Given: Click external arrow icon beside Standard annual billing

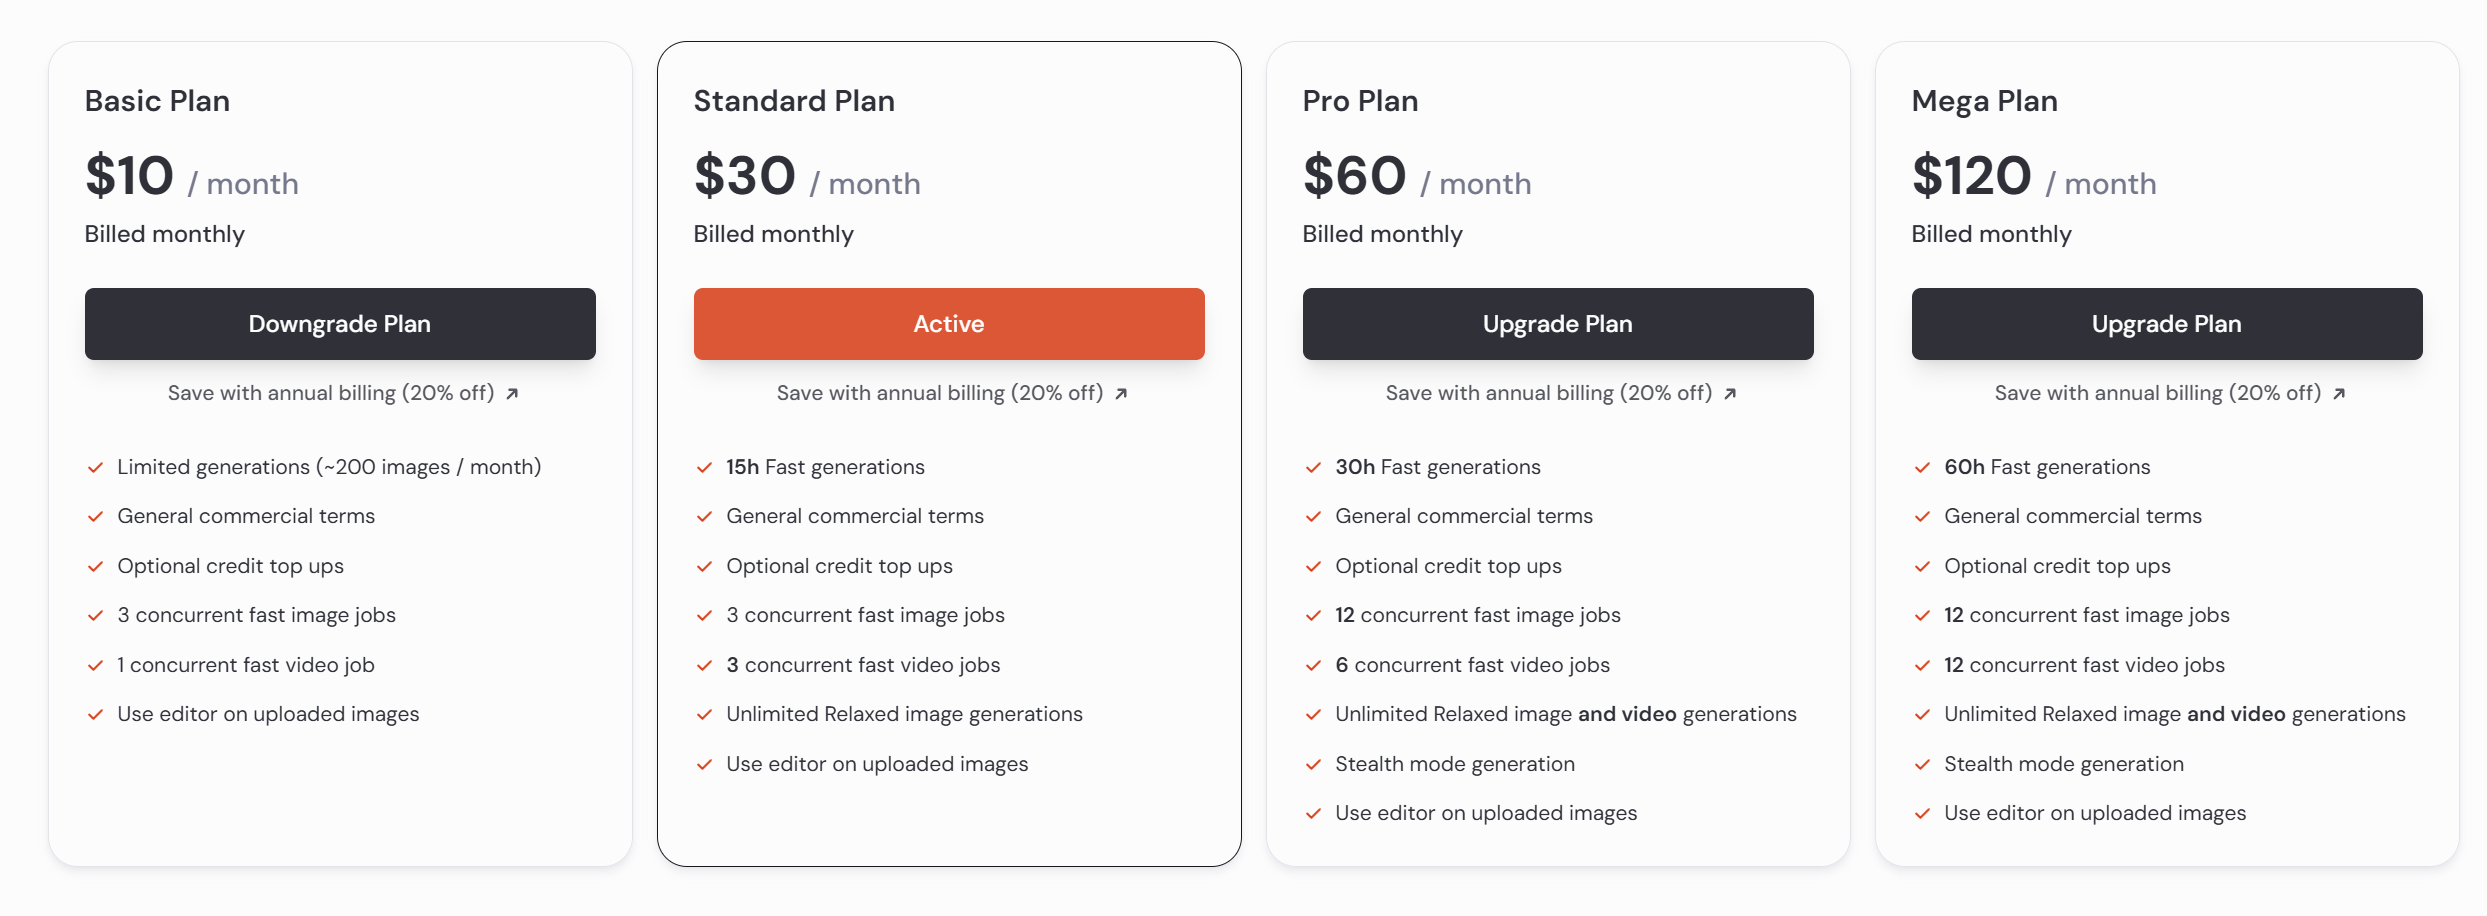Looking at the screenshot, I should coord(1121,394).
